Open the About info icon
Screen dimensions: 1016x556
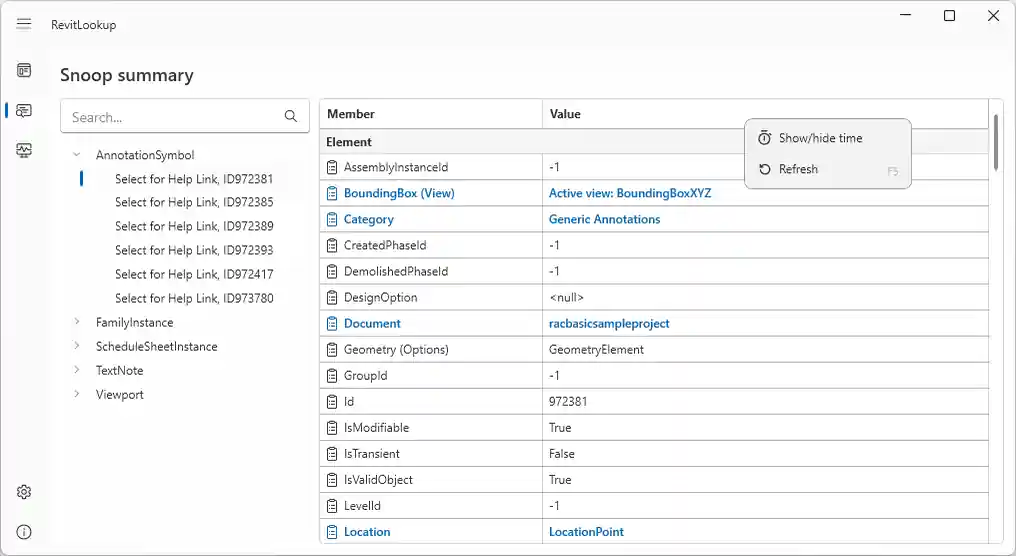[x=24, y=532]
